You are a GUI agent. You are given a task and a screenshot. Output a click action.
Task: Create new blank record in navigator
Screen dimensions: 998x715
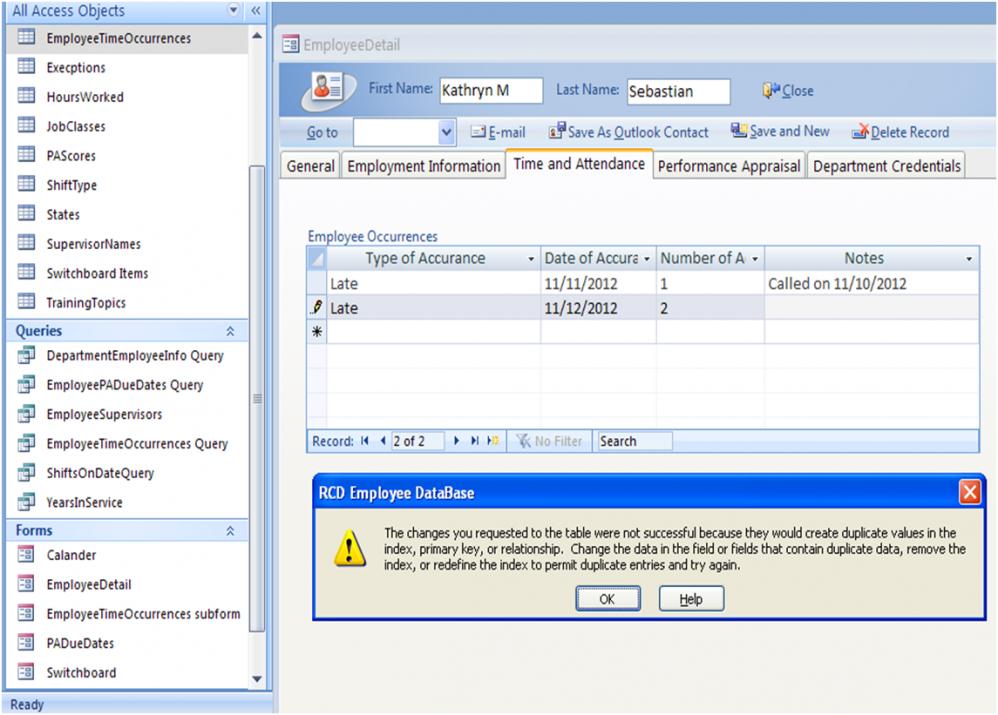click(493, 441)
